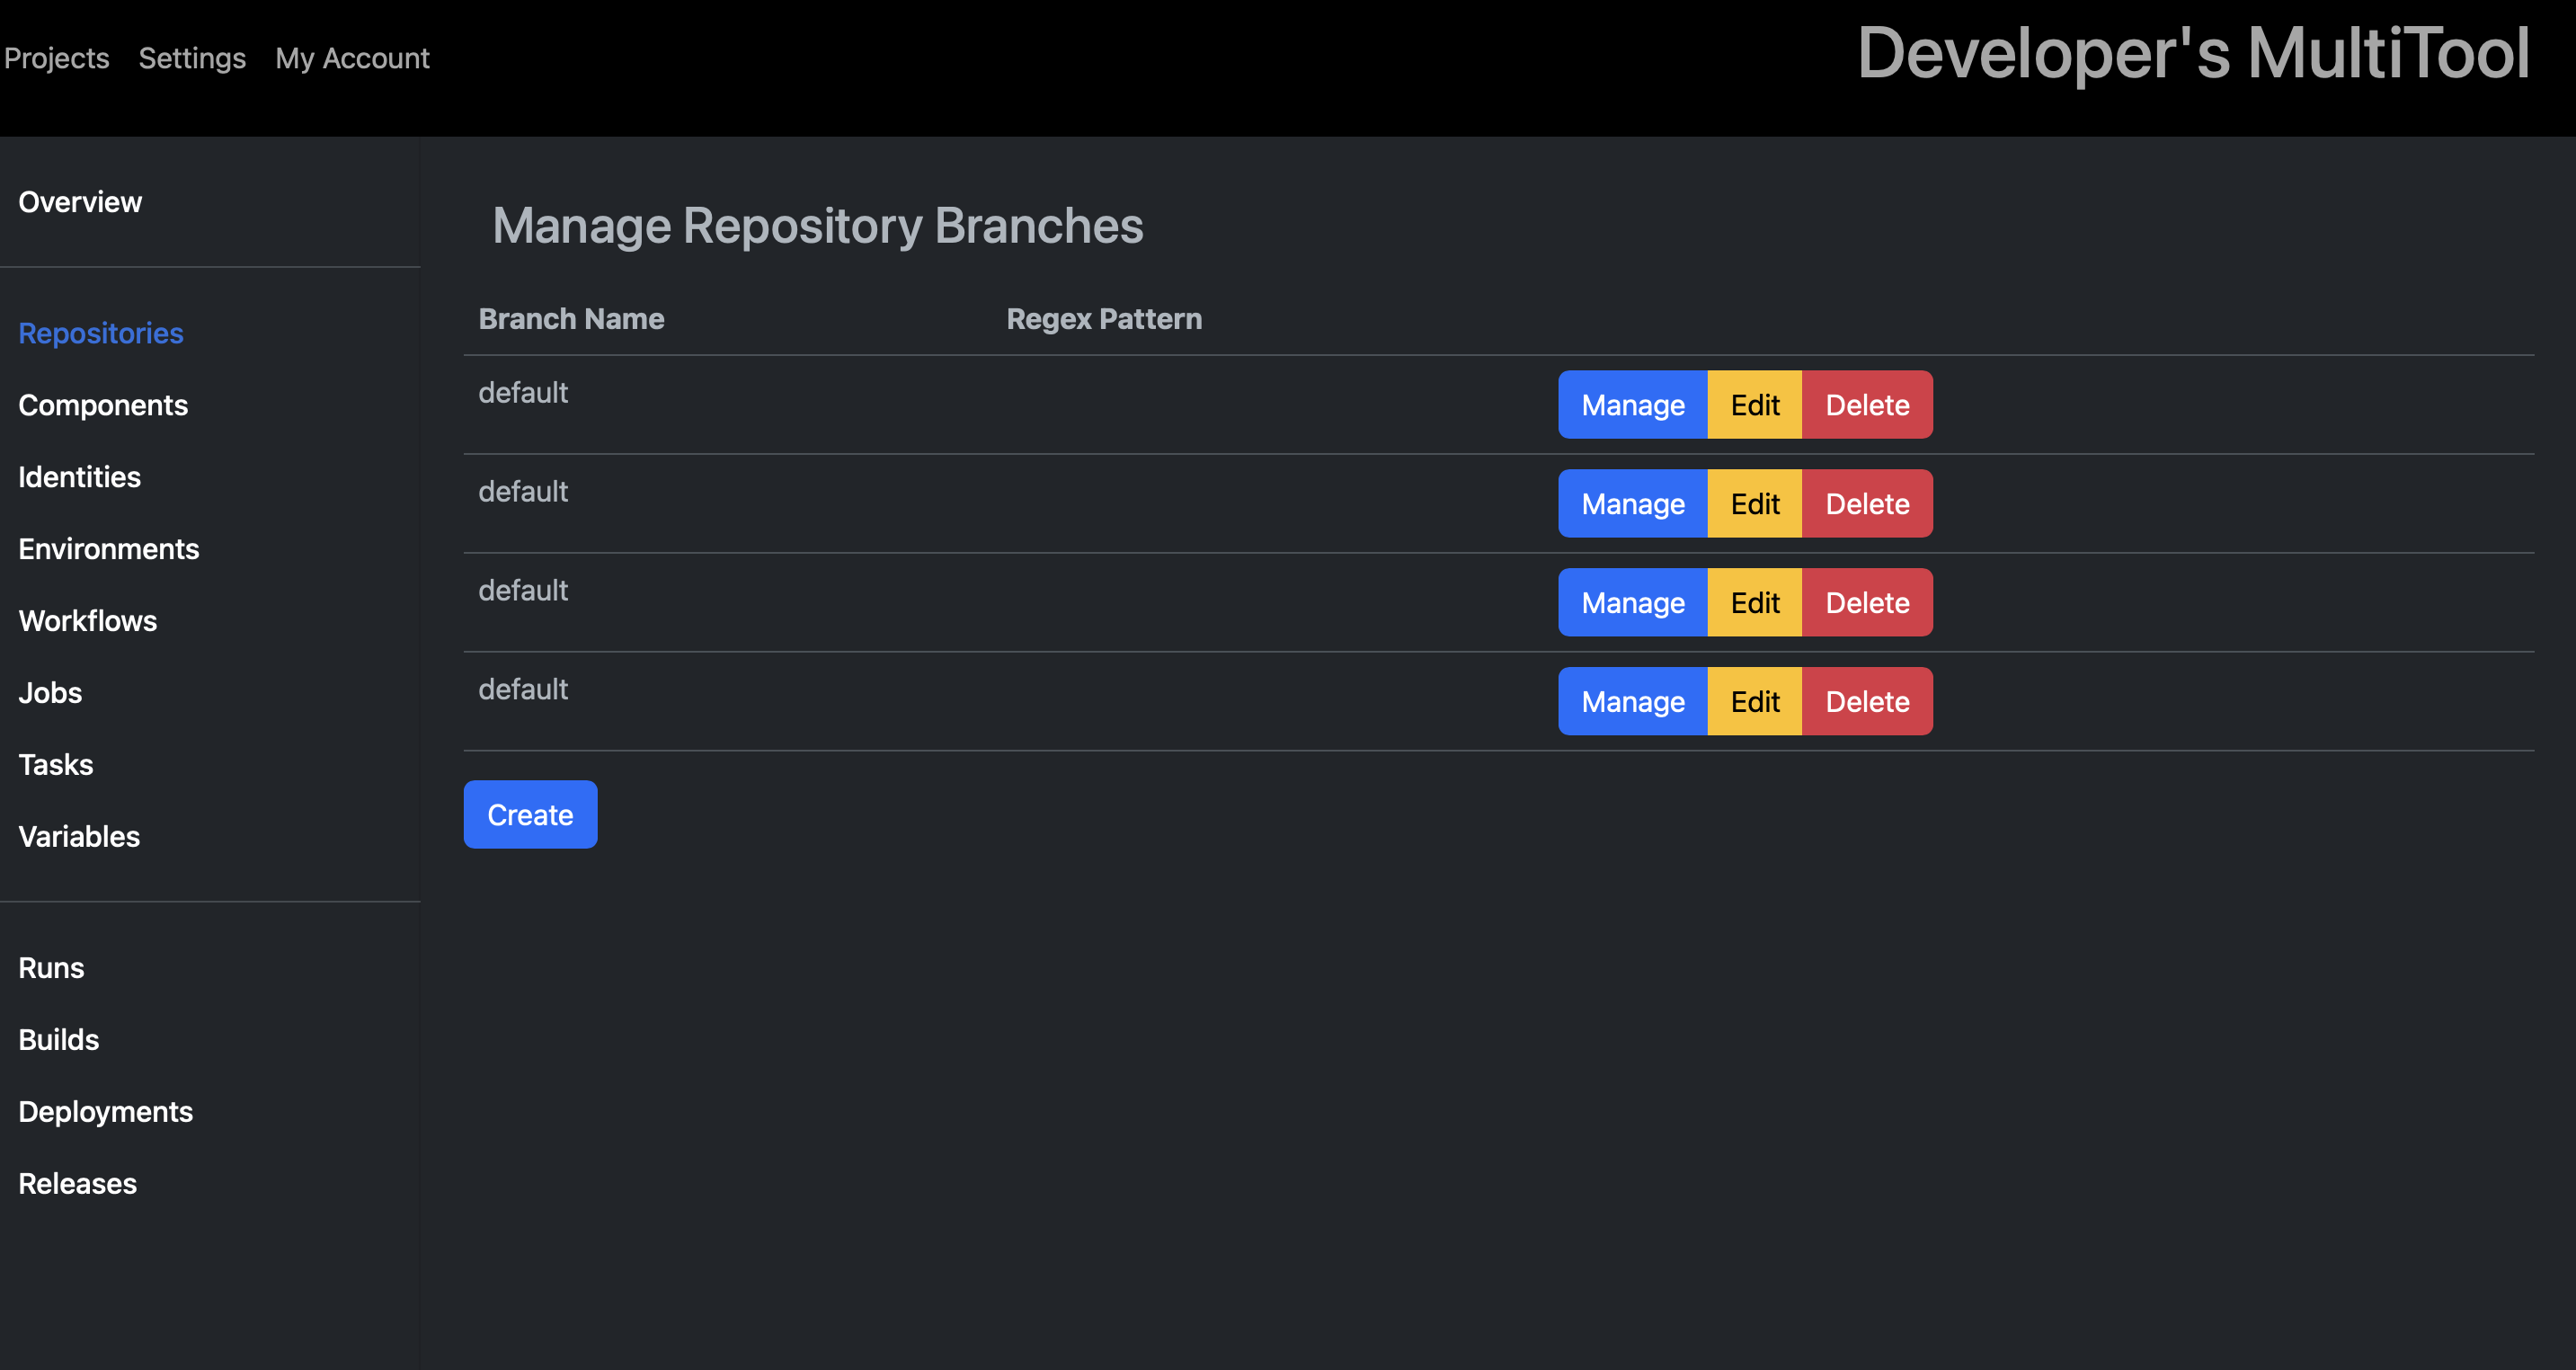
Task: Expand the Projects top navigation menu
Action: pyautogui.click(x=57, y=57)
